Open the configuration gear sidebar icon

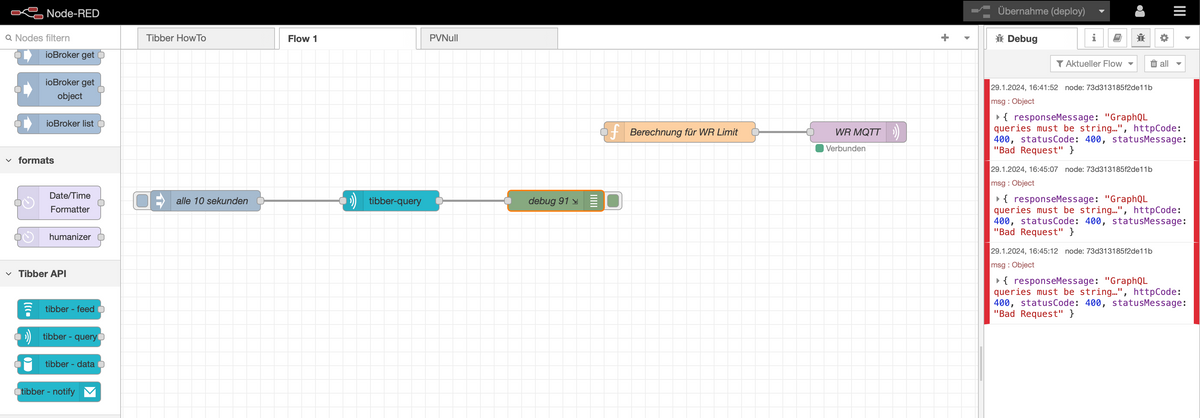[x=1163, y=38]
